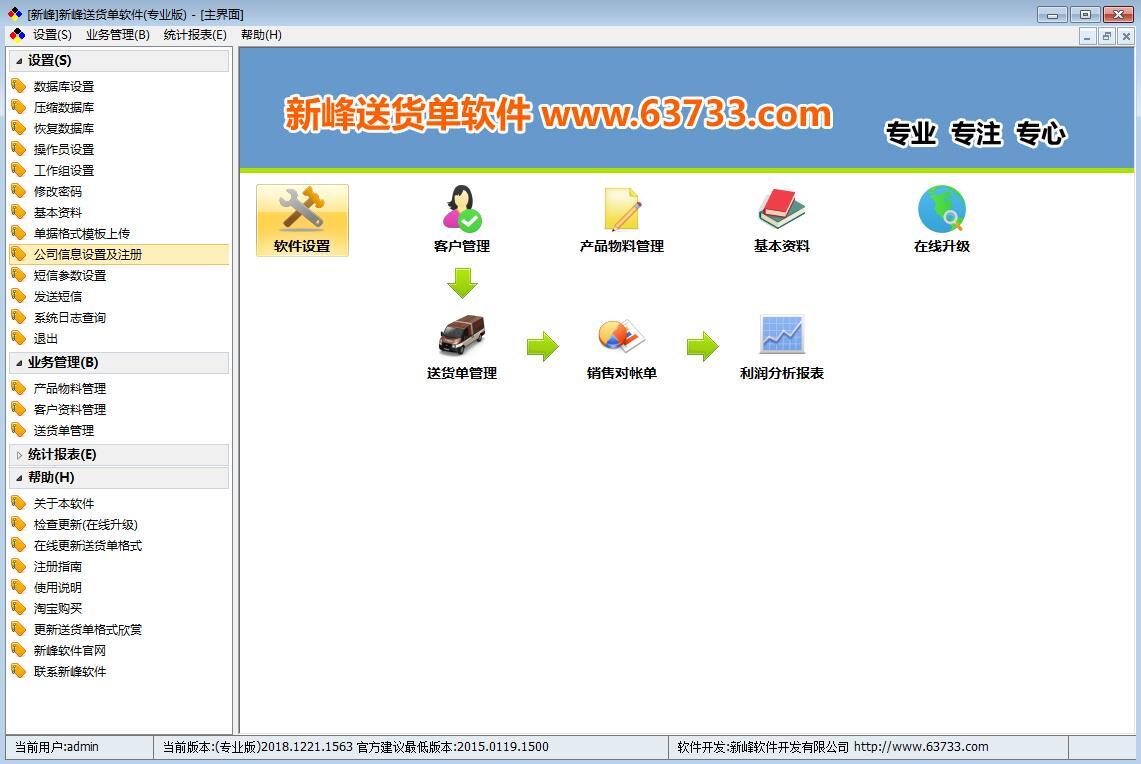This screenshot has width=1141, height=764.
Task: Restore the inner 主界面 child window
Action: point(1107,36)
